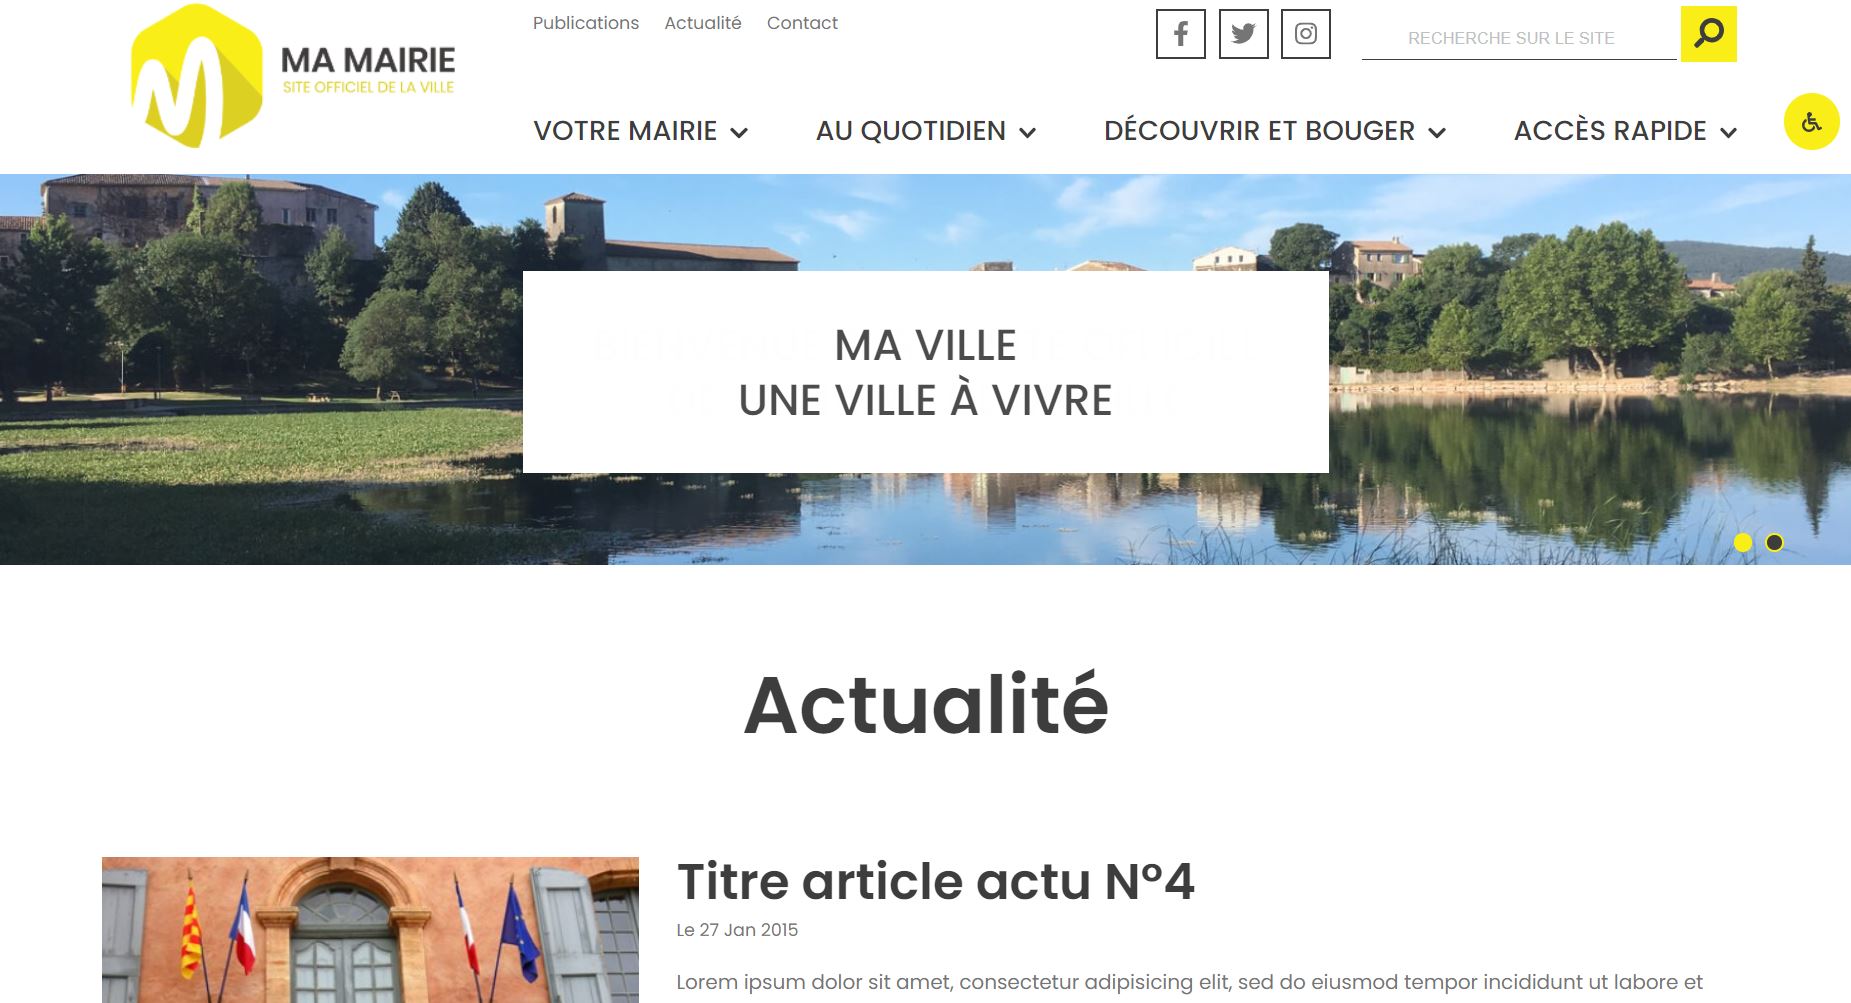This screenshot has width=1851, height=1003.
Task: Click the Ma Mairie hexagon logo
Action: coord(197,76)
